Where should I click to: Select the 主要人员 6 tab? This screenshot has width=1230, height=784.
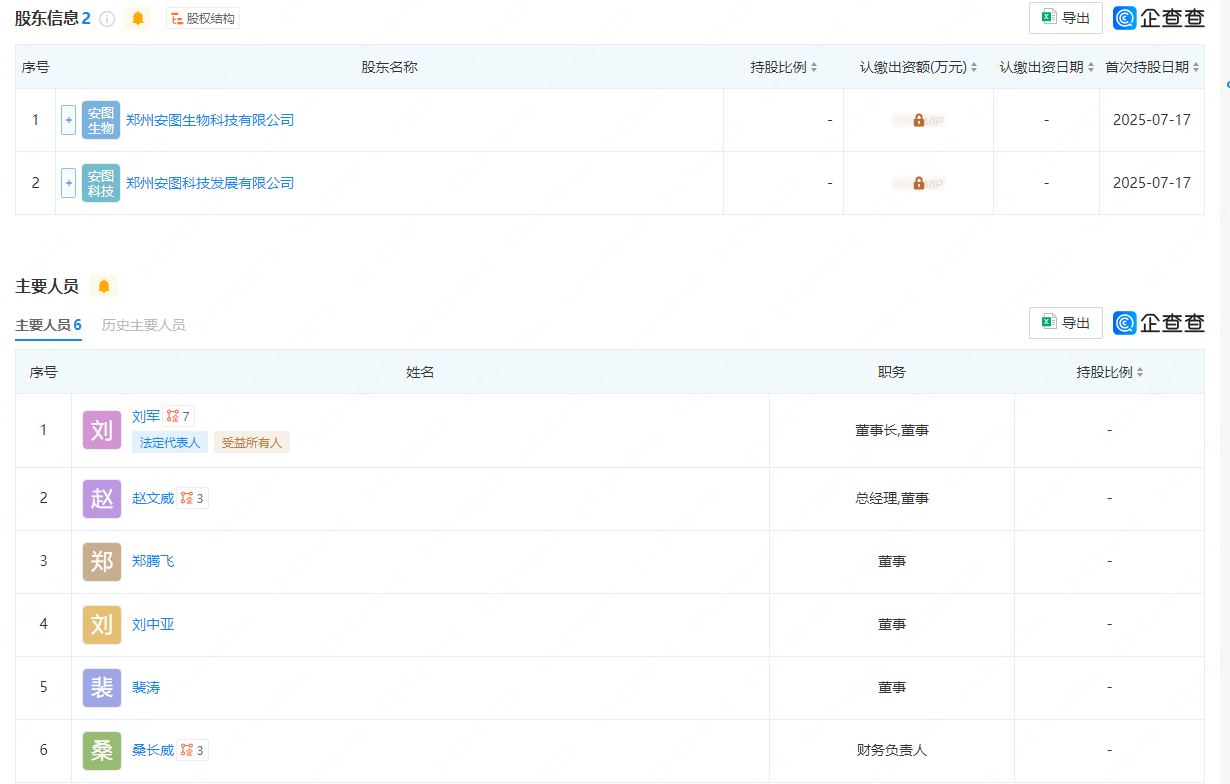click(48, 325)
